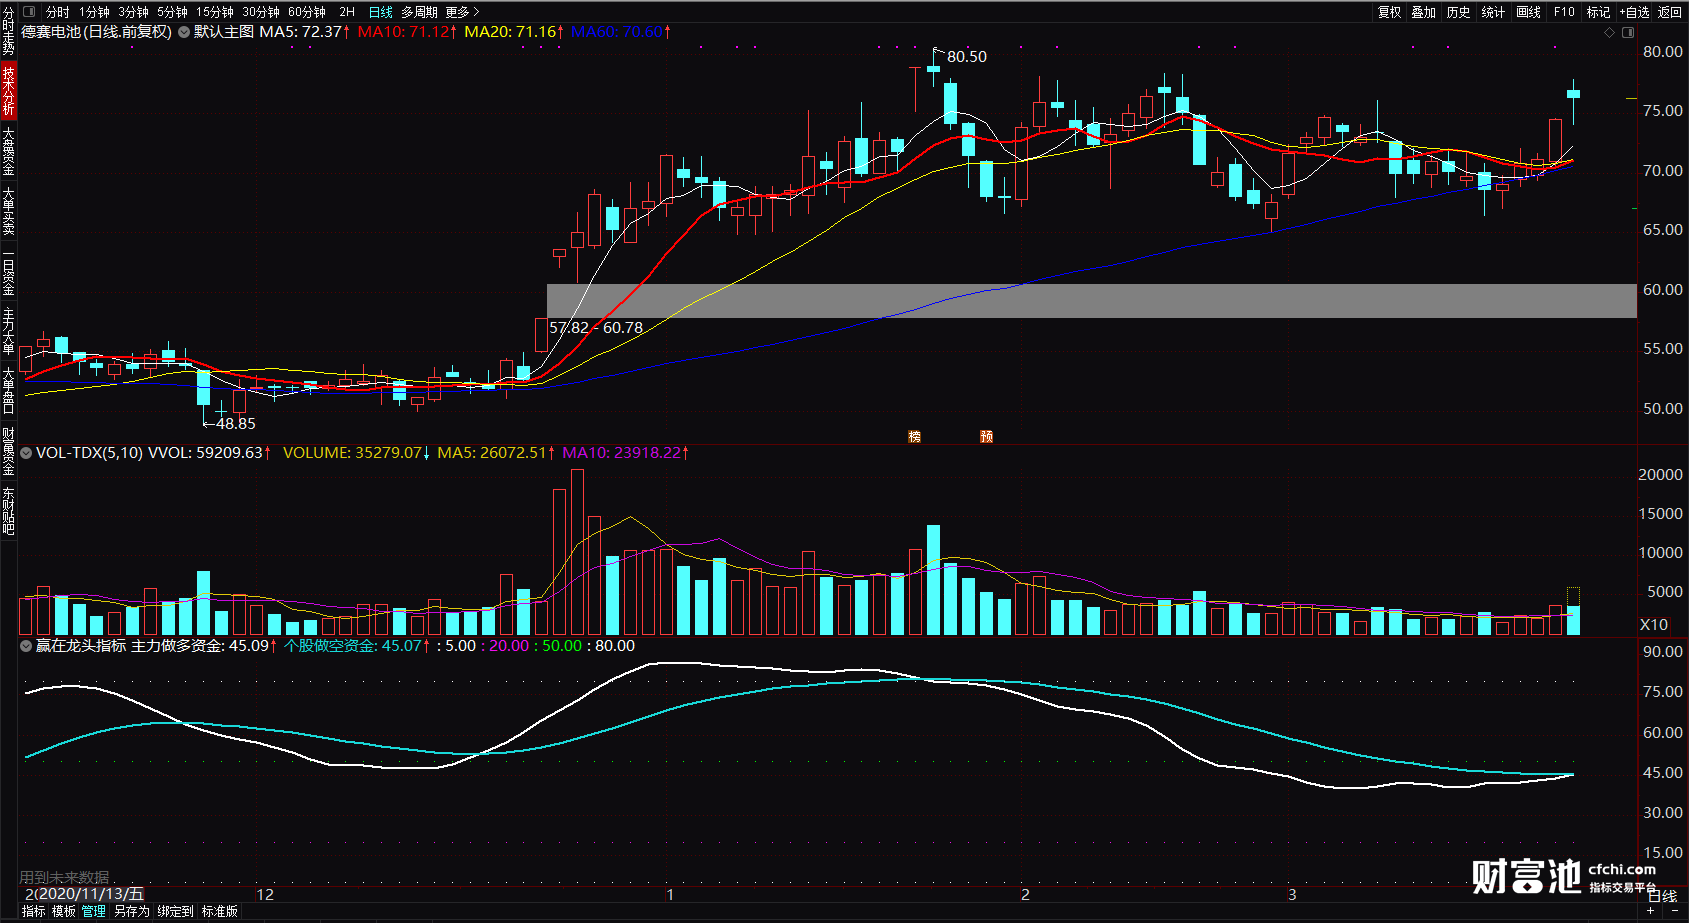Viewport: 1689px width, 923px height.
Task: Click 指标 at bottom toolbar
Action: pyautogui.click(x=33, y=911)
